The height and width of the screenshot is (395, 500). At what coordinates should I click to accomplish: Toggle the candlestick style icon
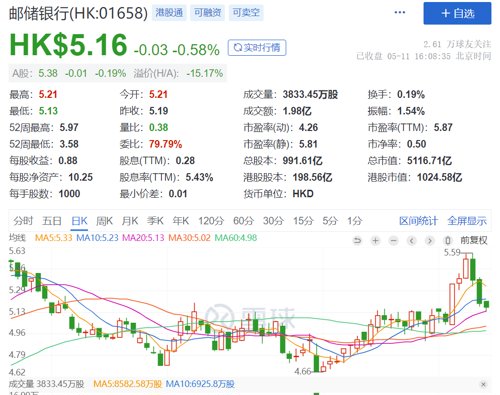coord(448,240)
